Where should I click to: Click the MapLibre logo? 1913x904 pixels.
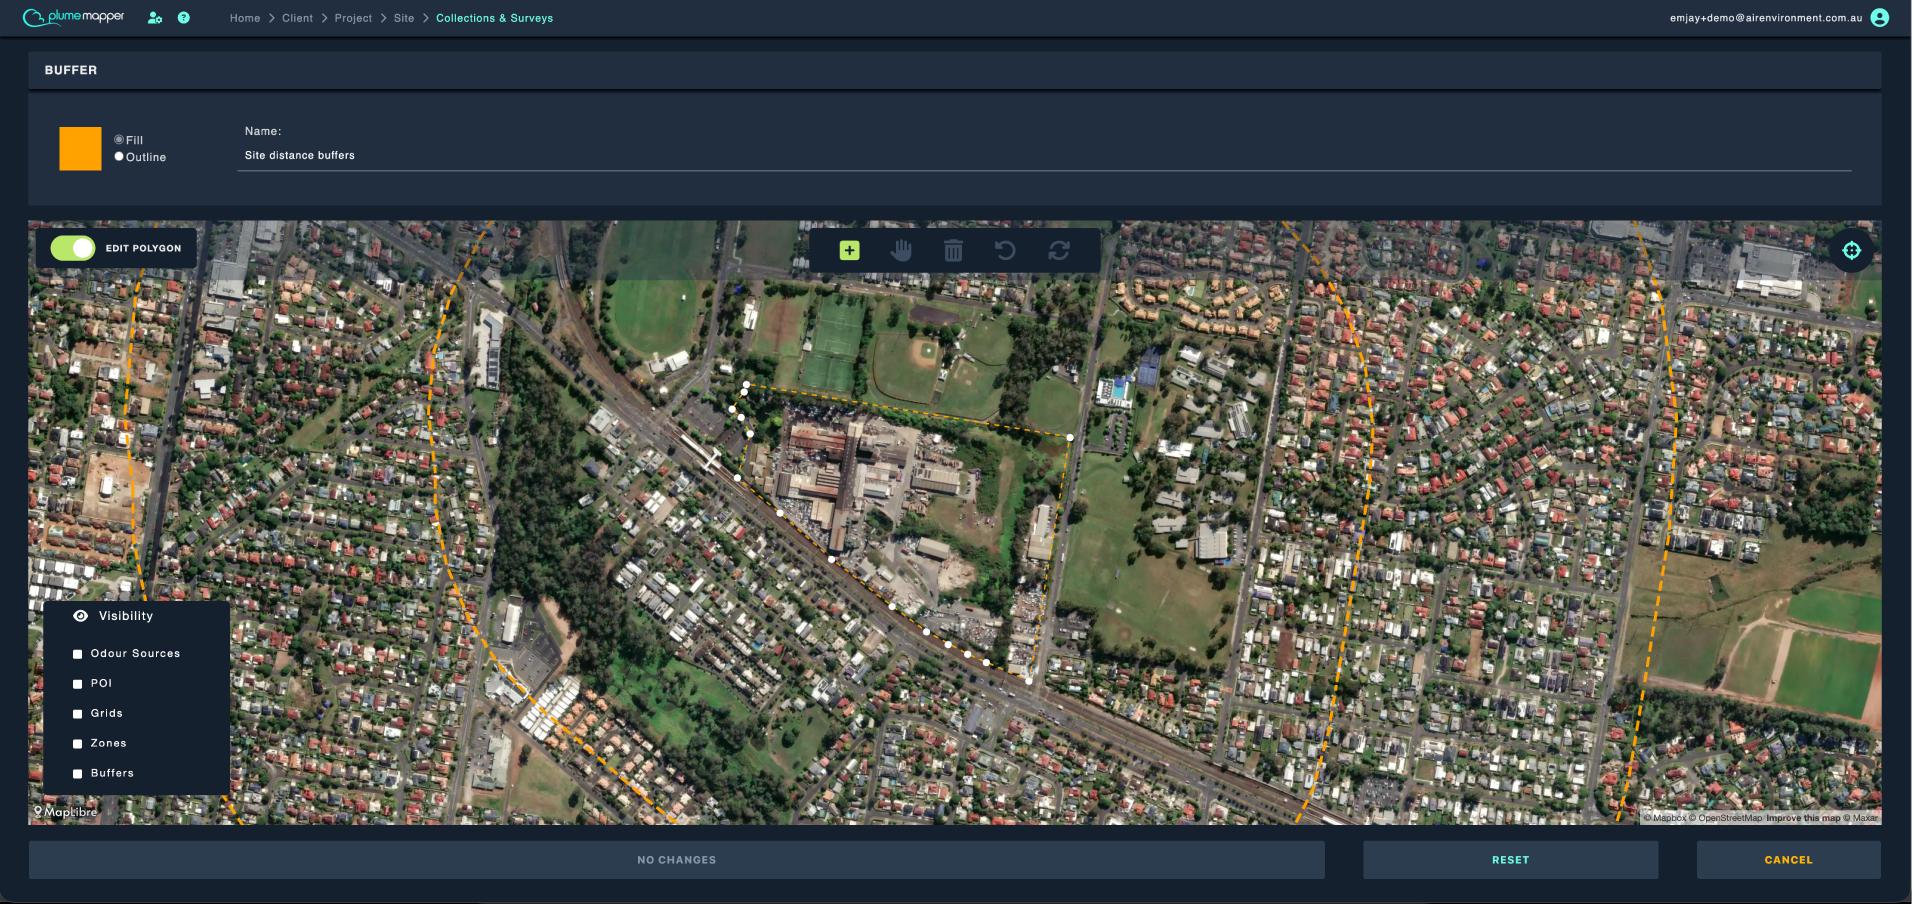pos(66,812)
